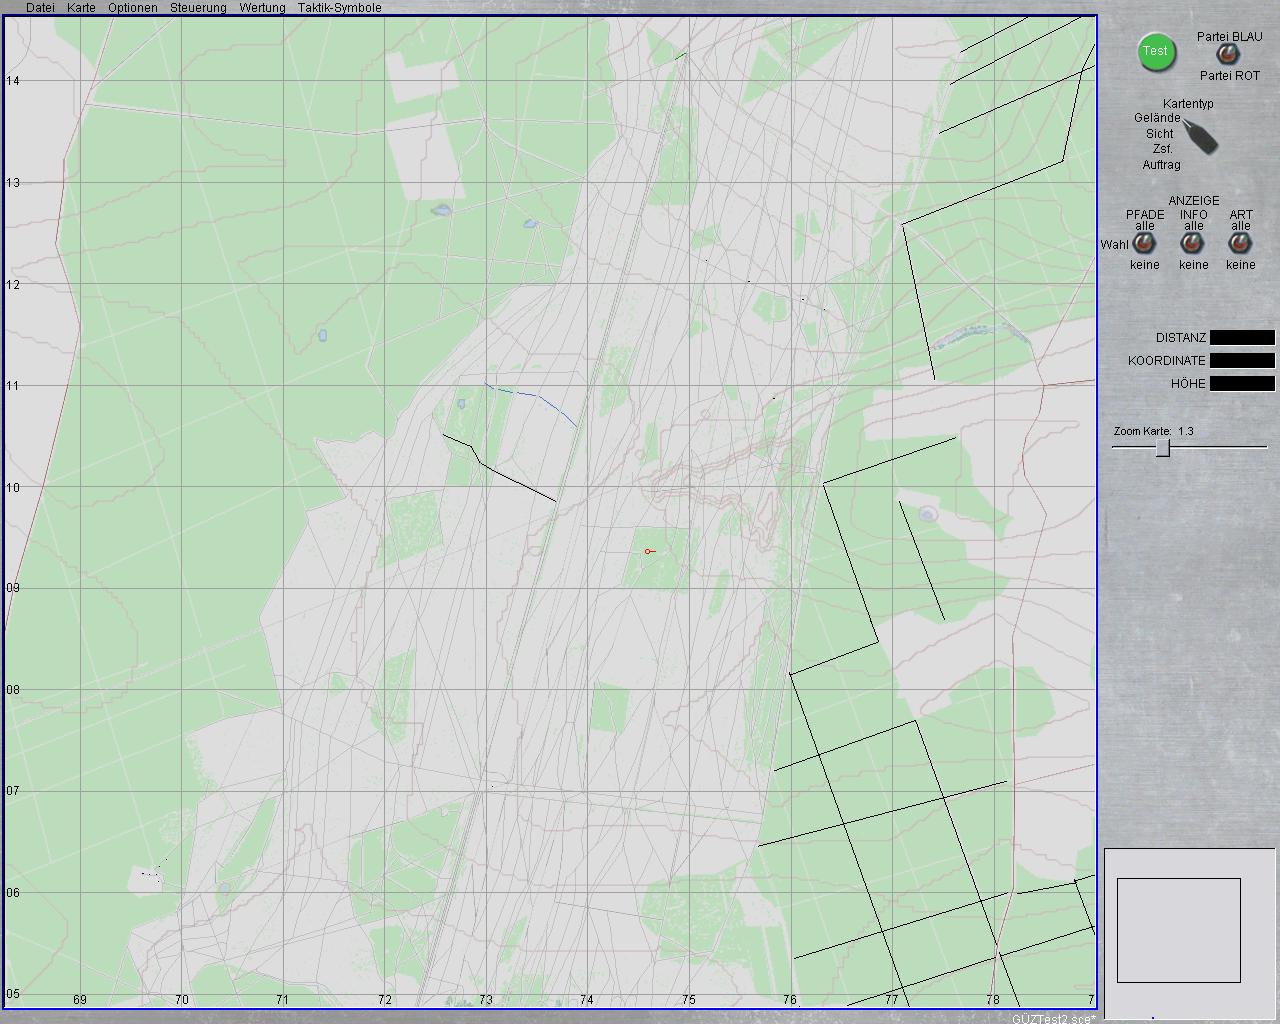The image size is (1280, 1024).
Task: Toggle the PFADE display switch
Action: (1144, 243)
